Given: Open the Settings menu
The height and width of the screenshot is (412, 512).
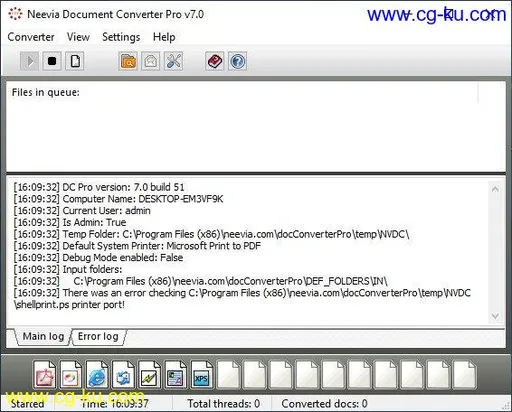Looking at the screenshot, I should [x=121, y=37].
